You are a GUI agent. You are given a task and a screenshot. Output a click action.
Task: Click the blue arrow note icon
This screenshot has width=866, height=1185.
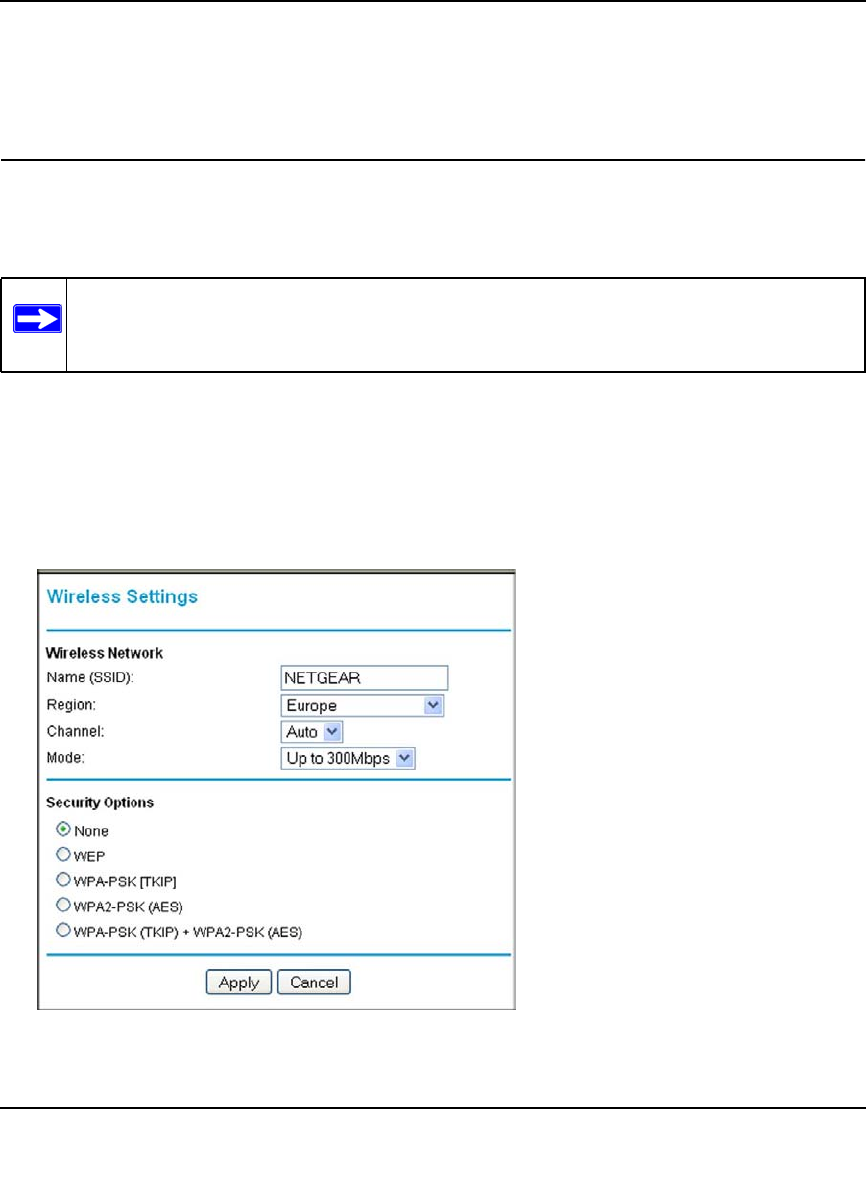(38, 319)
